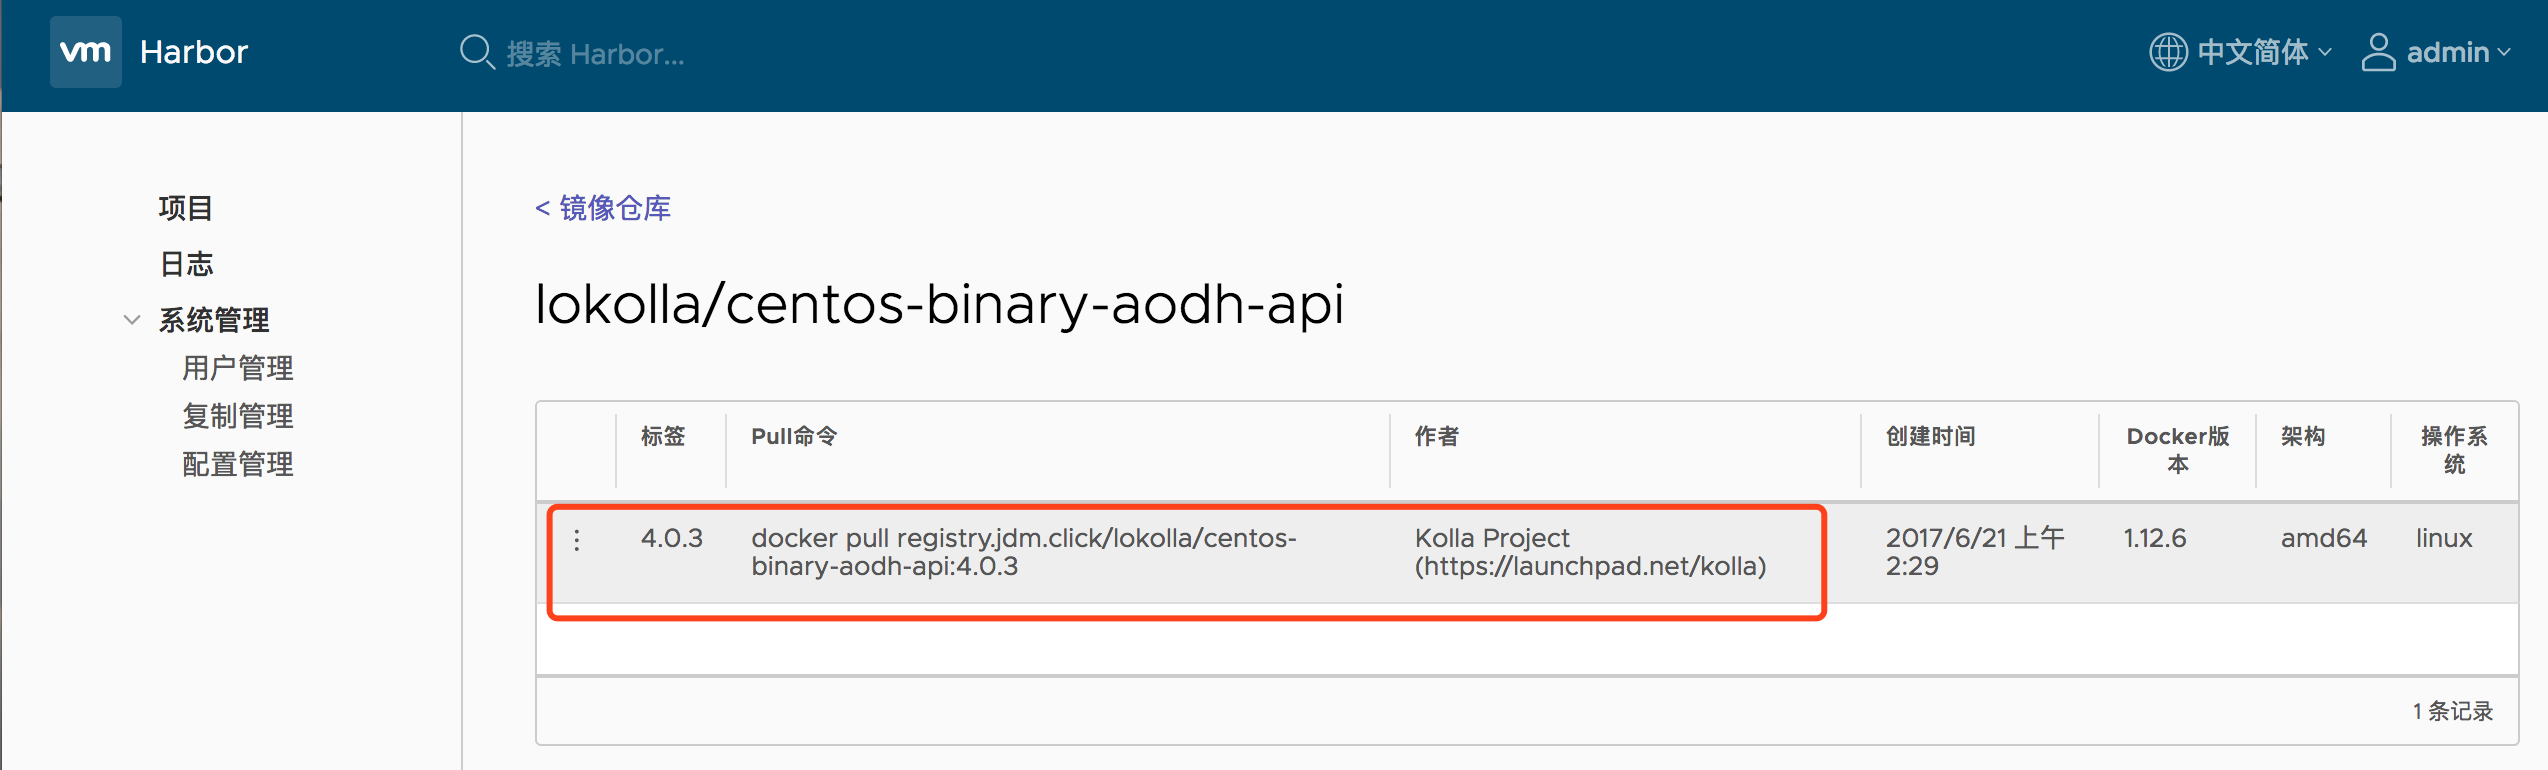The image size is (2548, 770).
Task: Click the globe language icon
Action: (x=2168, y=52)
